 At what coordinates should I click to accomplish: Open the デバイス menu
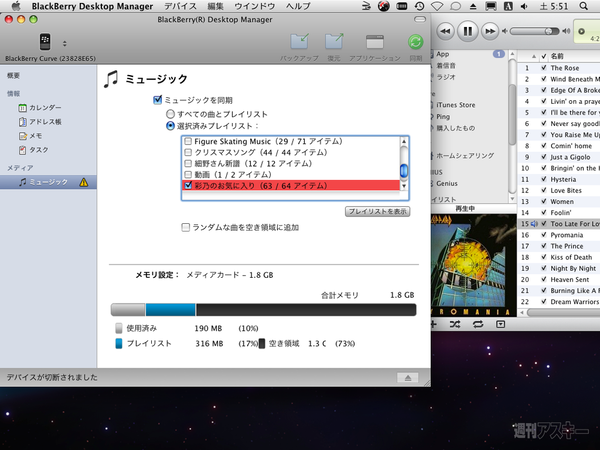pyautogui.click(x=180, y=6)
